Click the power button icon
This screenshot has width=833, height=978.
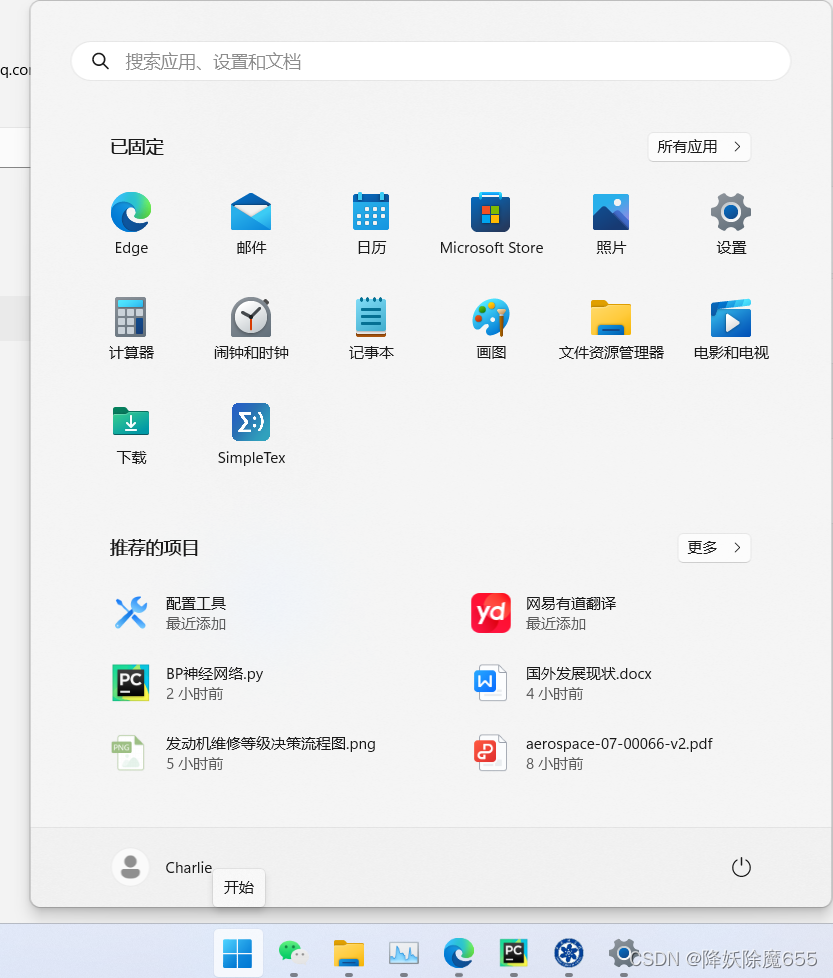click(741, 867)
